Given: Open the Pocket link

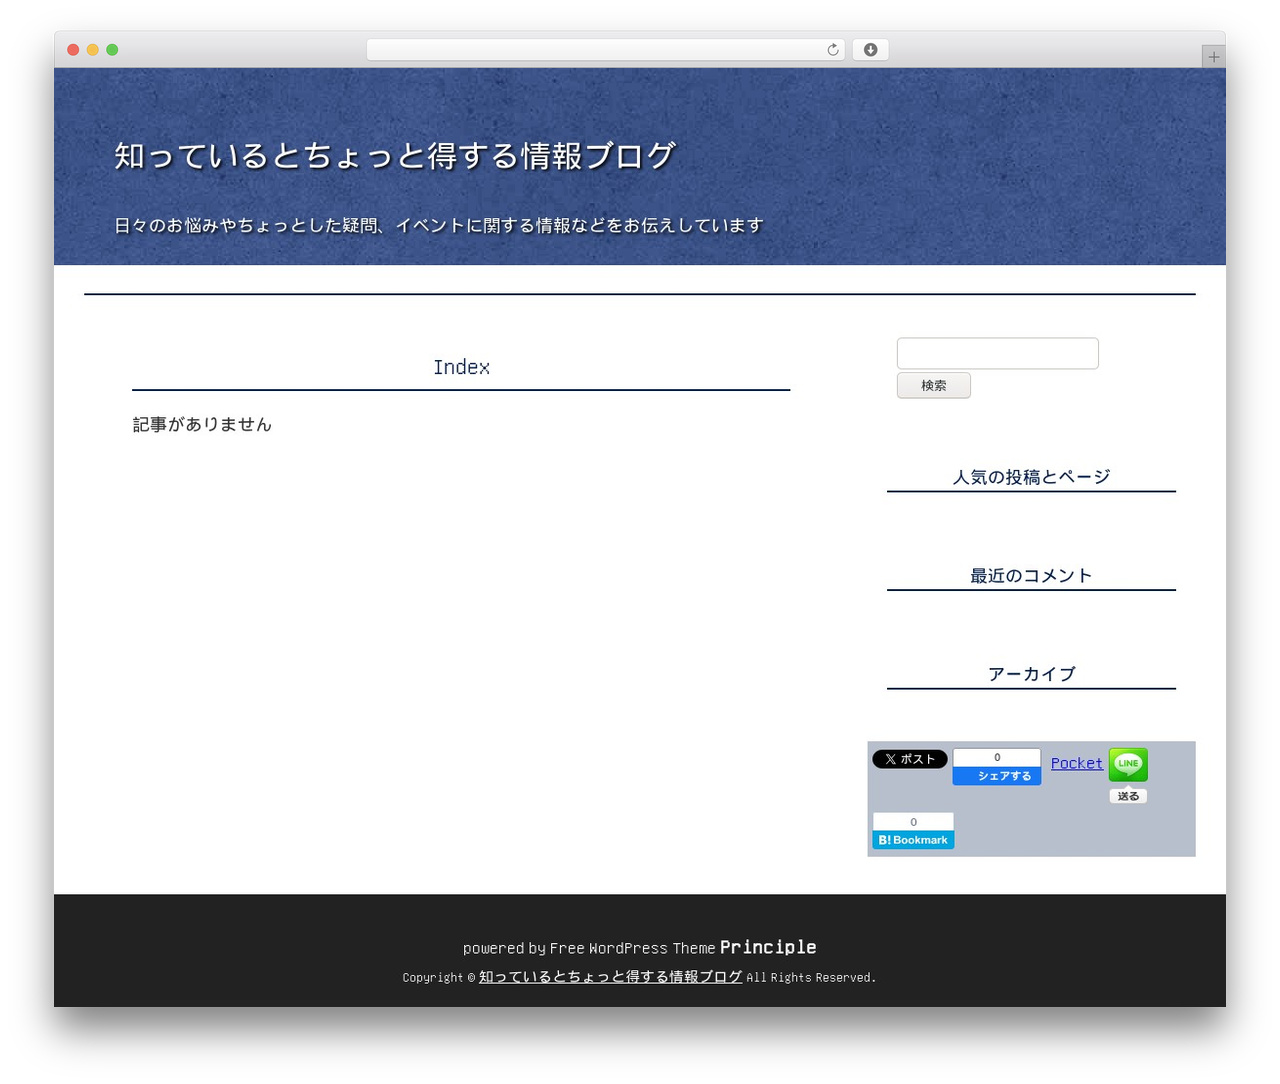Looking at the screenshot, I should (x=1076, y=763).
